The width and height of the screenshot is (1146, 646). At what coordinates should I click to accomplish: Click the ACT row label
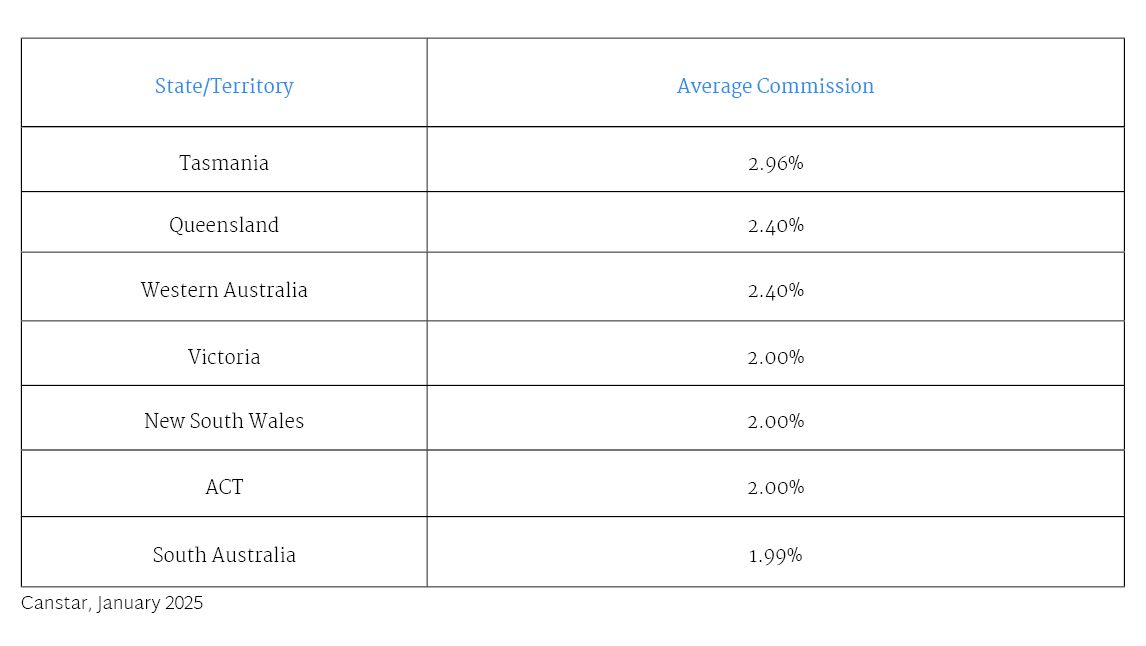(x=224, y=487)
